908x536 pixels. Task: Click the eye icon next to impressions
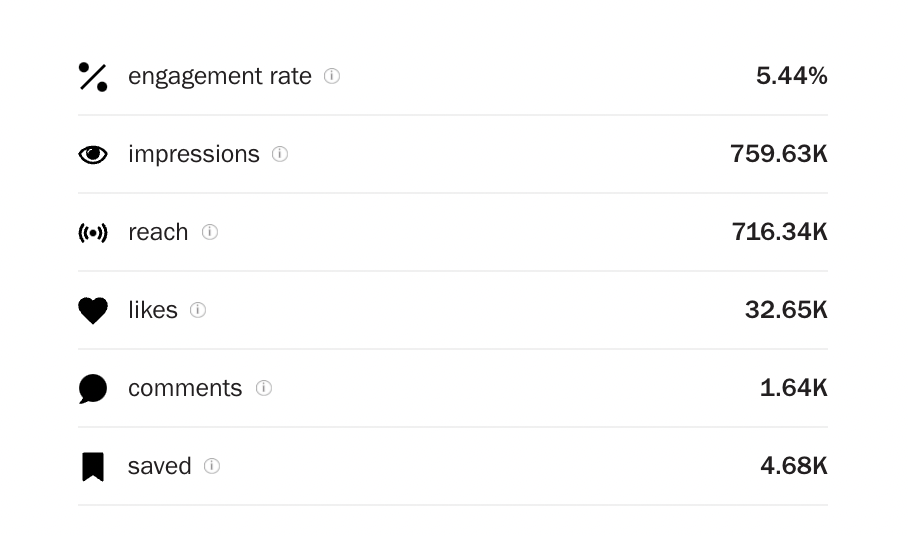click(x=93, y=155)
